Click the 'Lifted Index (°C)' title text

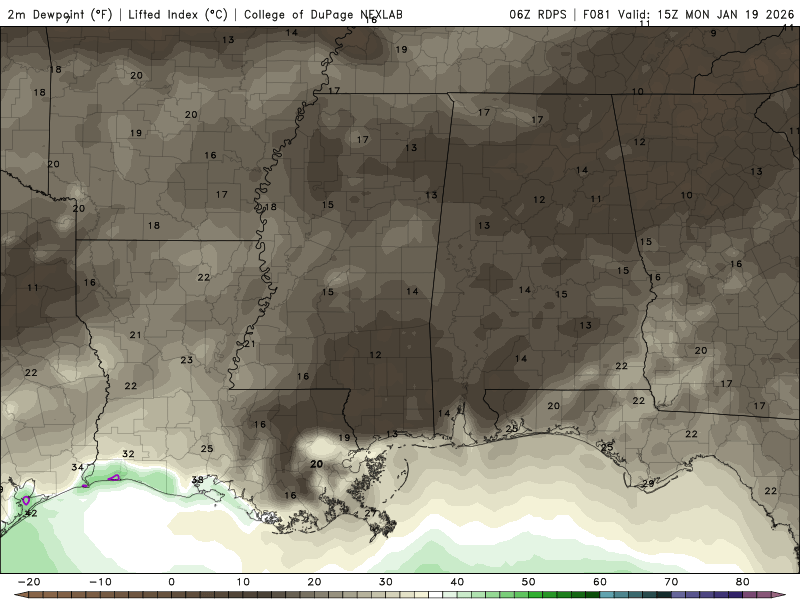[178, 14]
